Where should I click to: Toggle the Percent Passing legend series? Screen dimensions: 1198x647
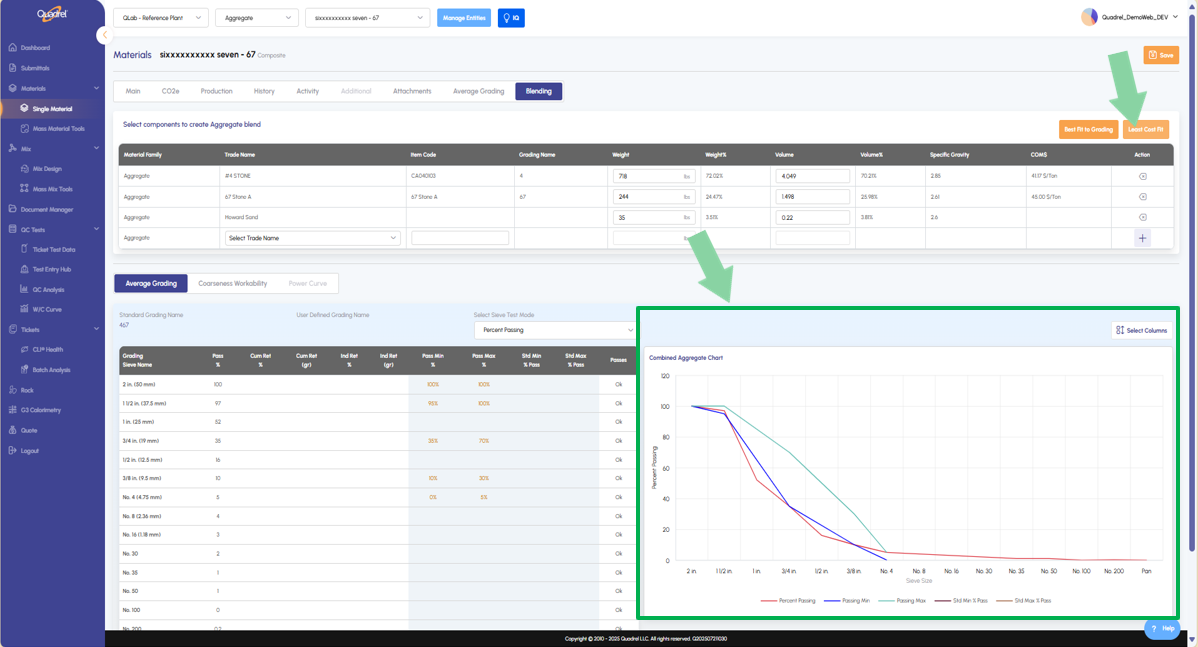coord(793,600)
